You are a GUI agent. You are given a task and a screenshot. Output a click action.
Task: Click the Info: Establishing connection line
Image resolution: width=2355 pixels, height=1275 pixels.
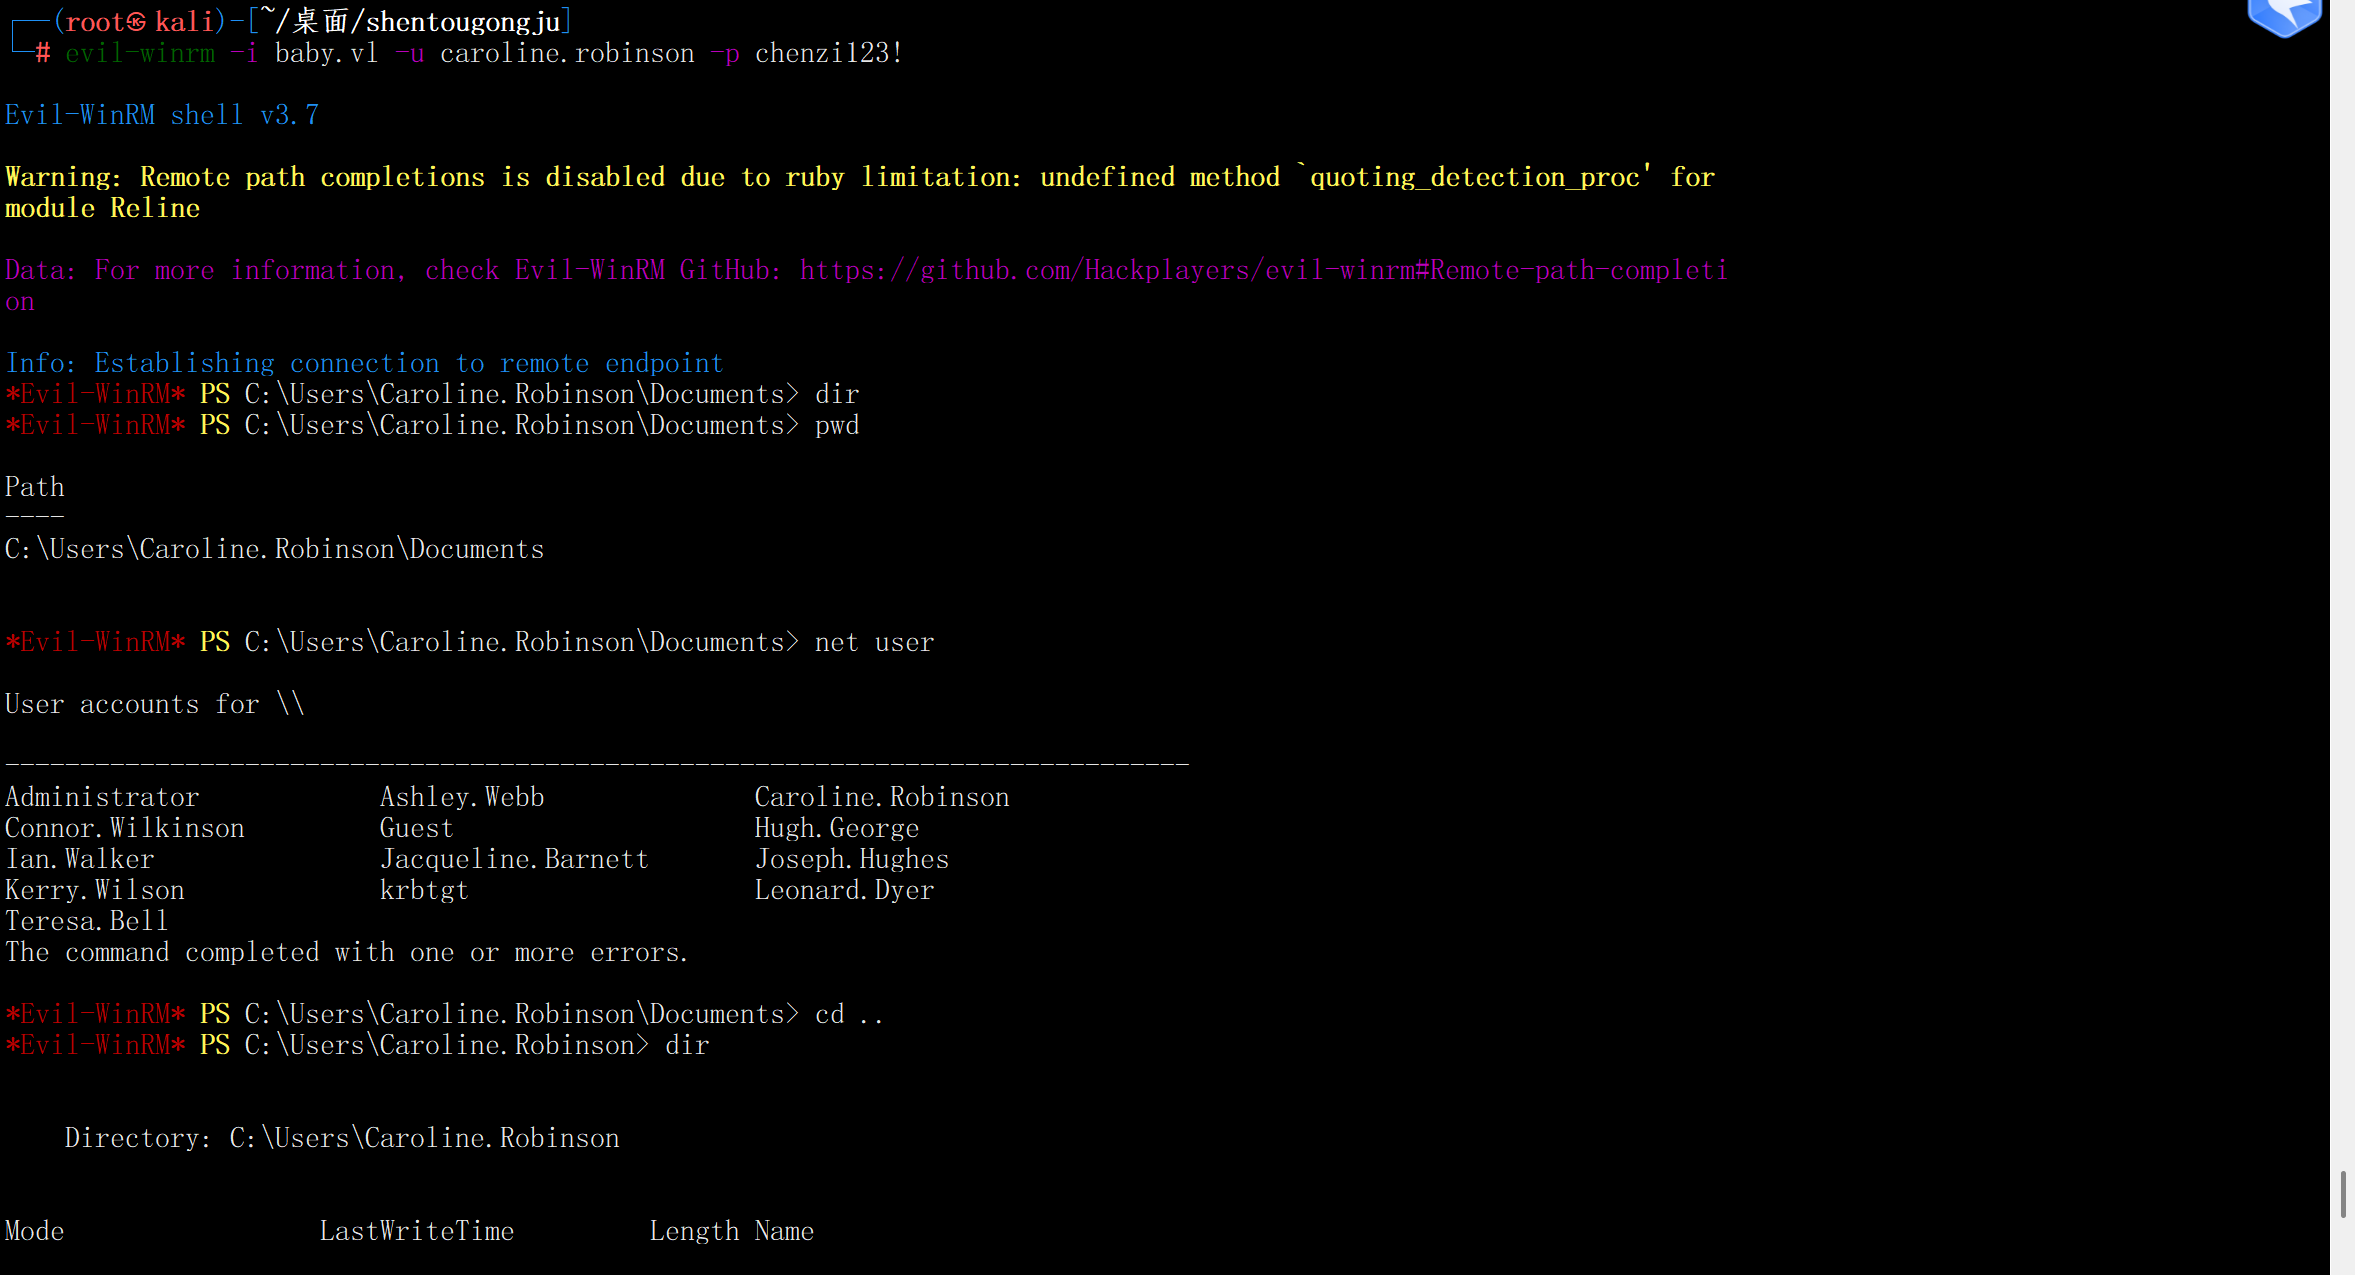pyautogui.click(x=364, y=363)
